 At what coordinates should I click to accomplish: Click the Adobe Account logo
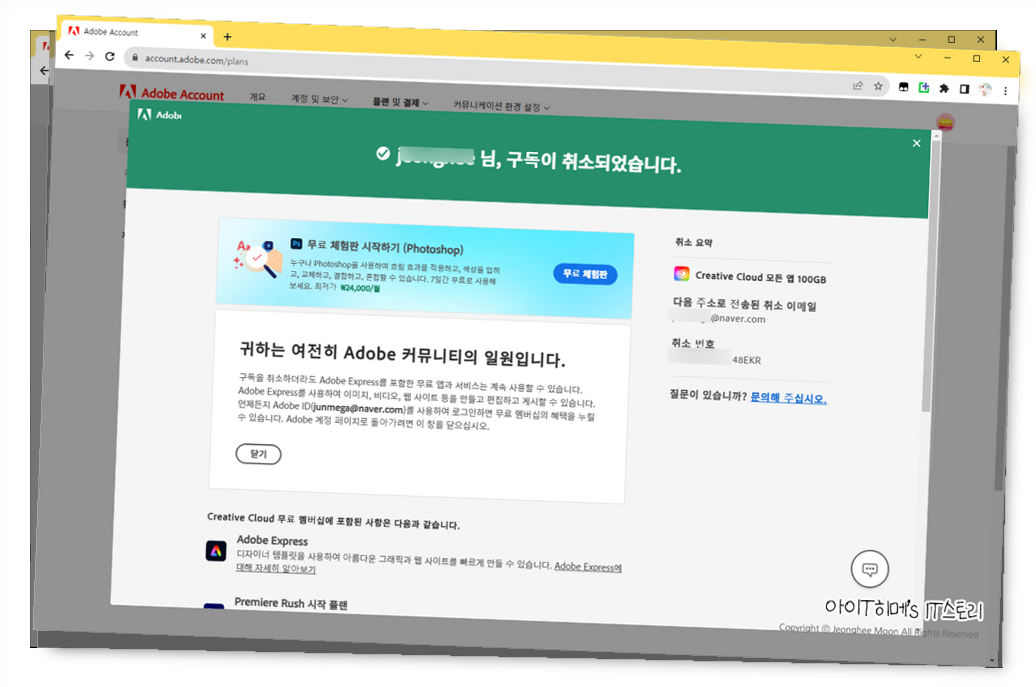click(172, 93)
